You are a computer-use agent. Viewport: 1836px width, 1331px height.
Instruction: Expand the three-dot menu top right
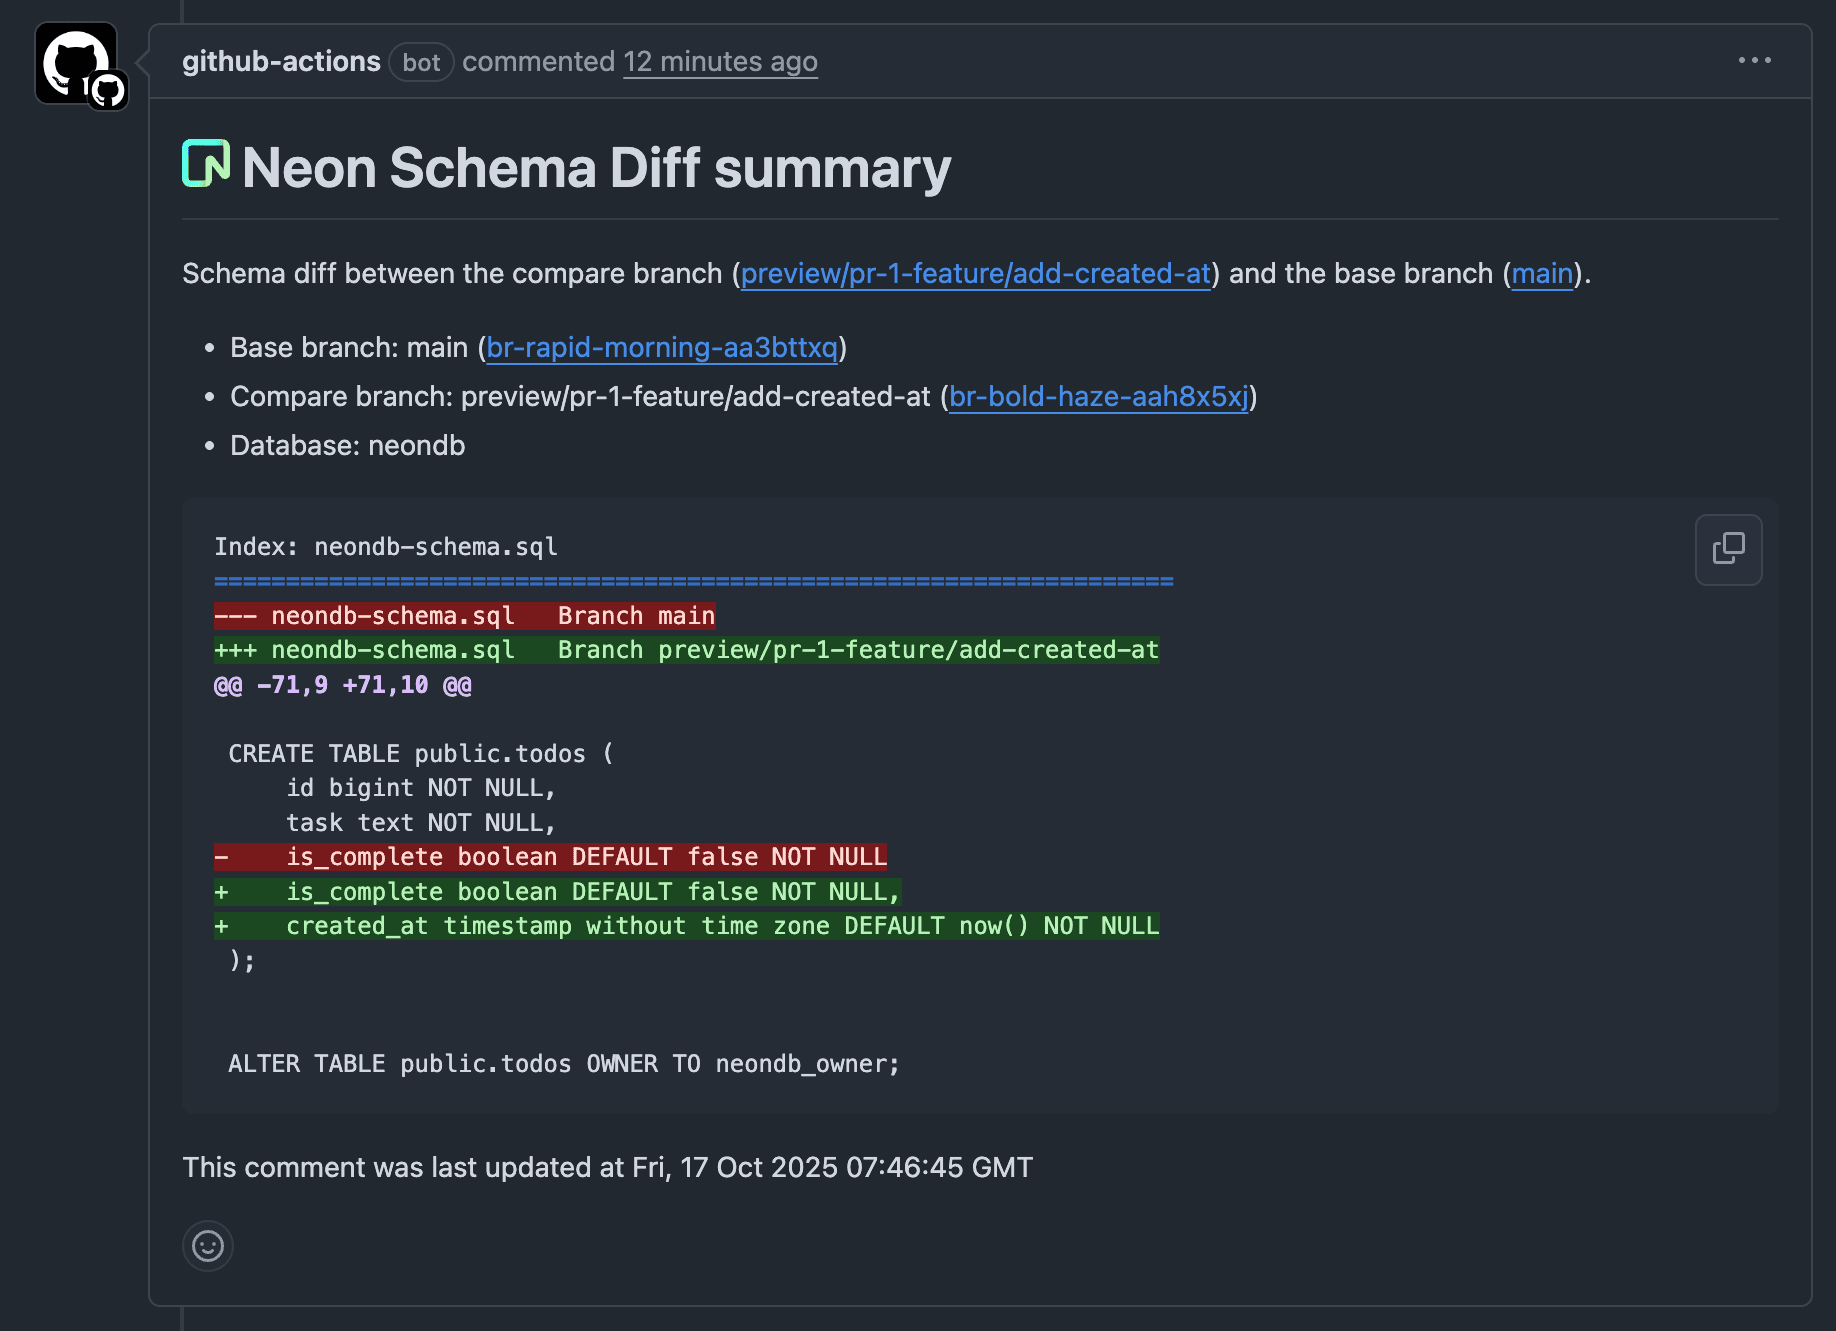(x=1754, y=60)
